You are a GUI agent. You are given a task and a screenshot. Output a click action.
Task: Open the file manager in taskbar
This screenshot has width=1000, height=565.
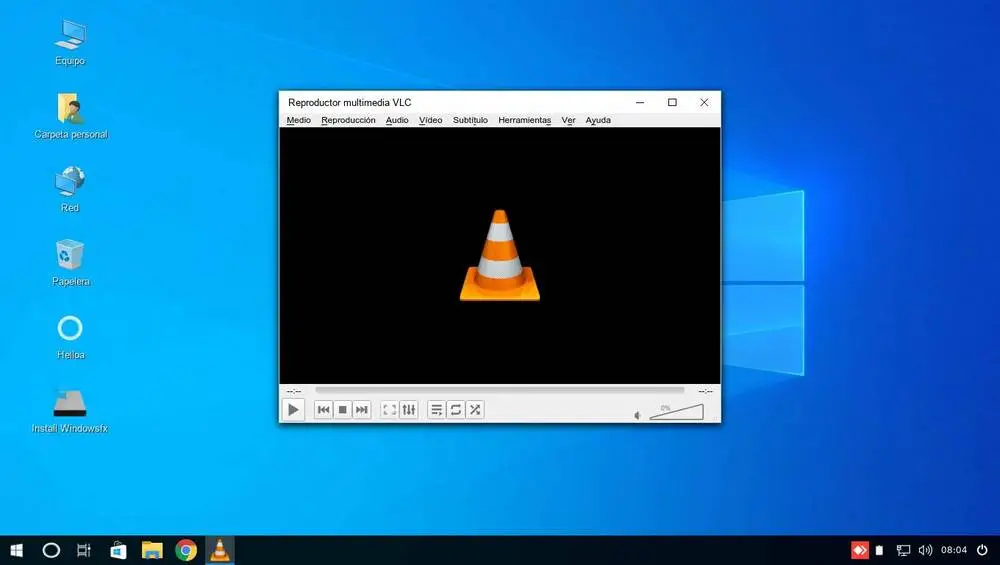pyautogui.click(x=152, y=550)
